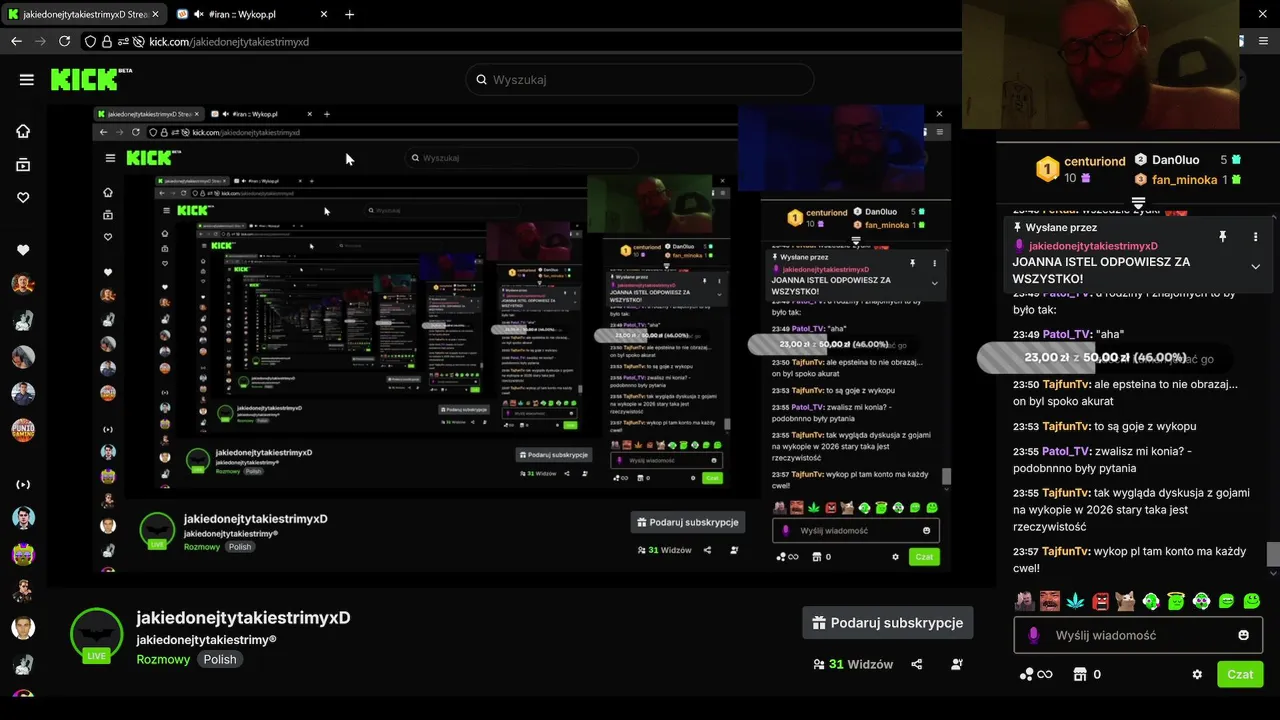Image resolution: width=1280 pixels, height=720 pixels.
Task: Close the Wykop.pl tab
Action: (x=323, y=15)
